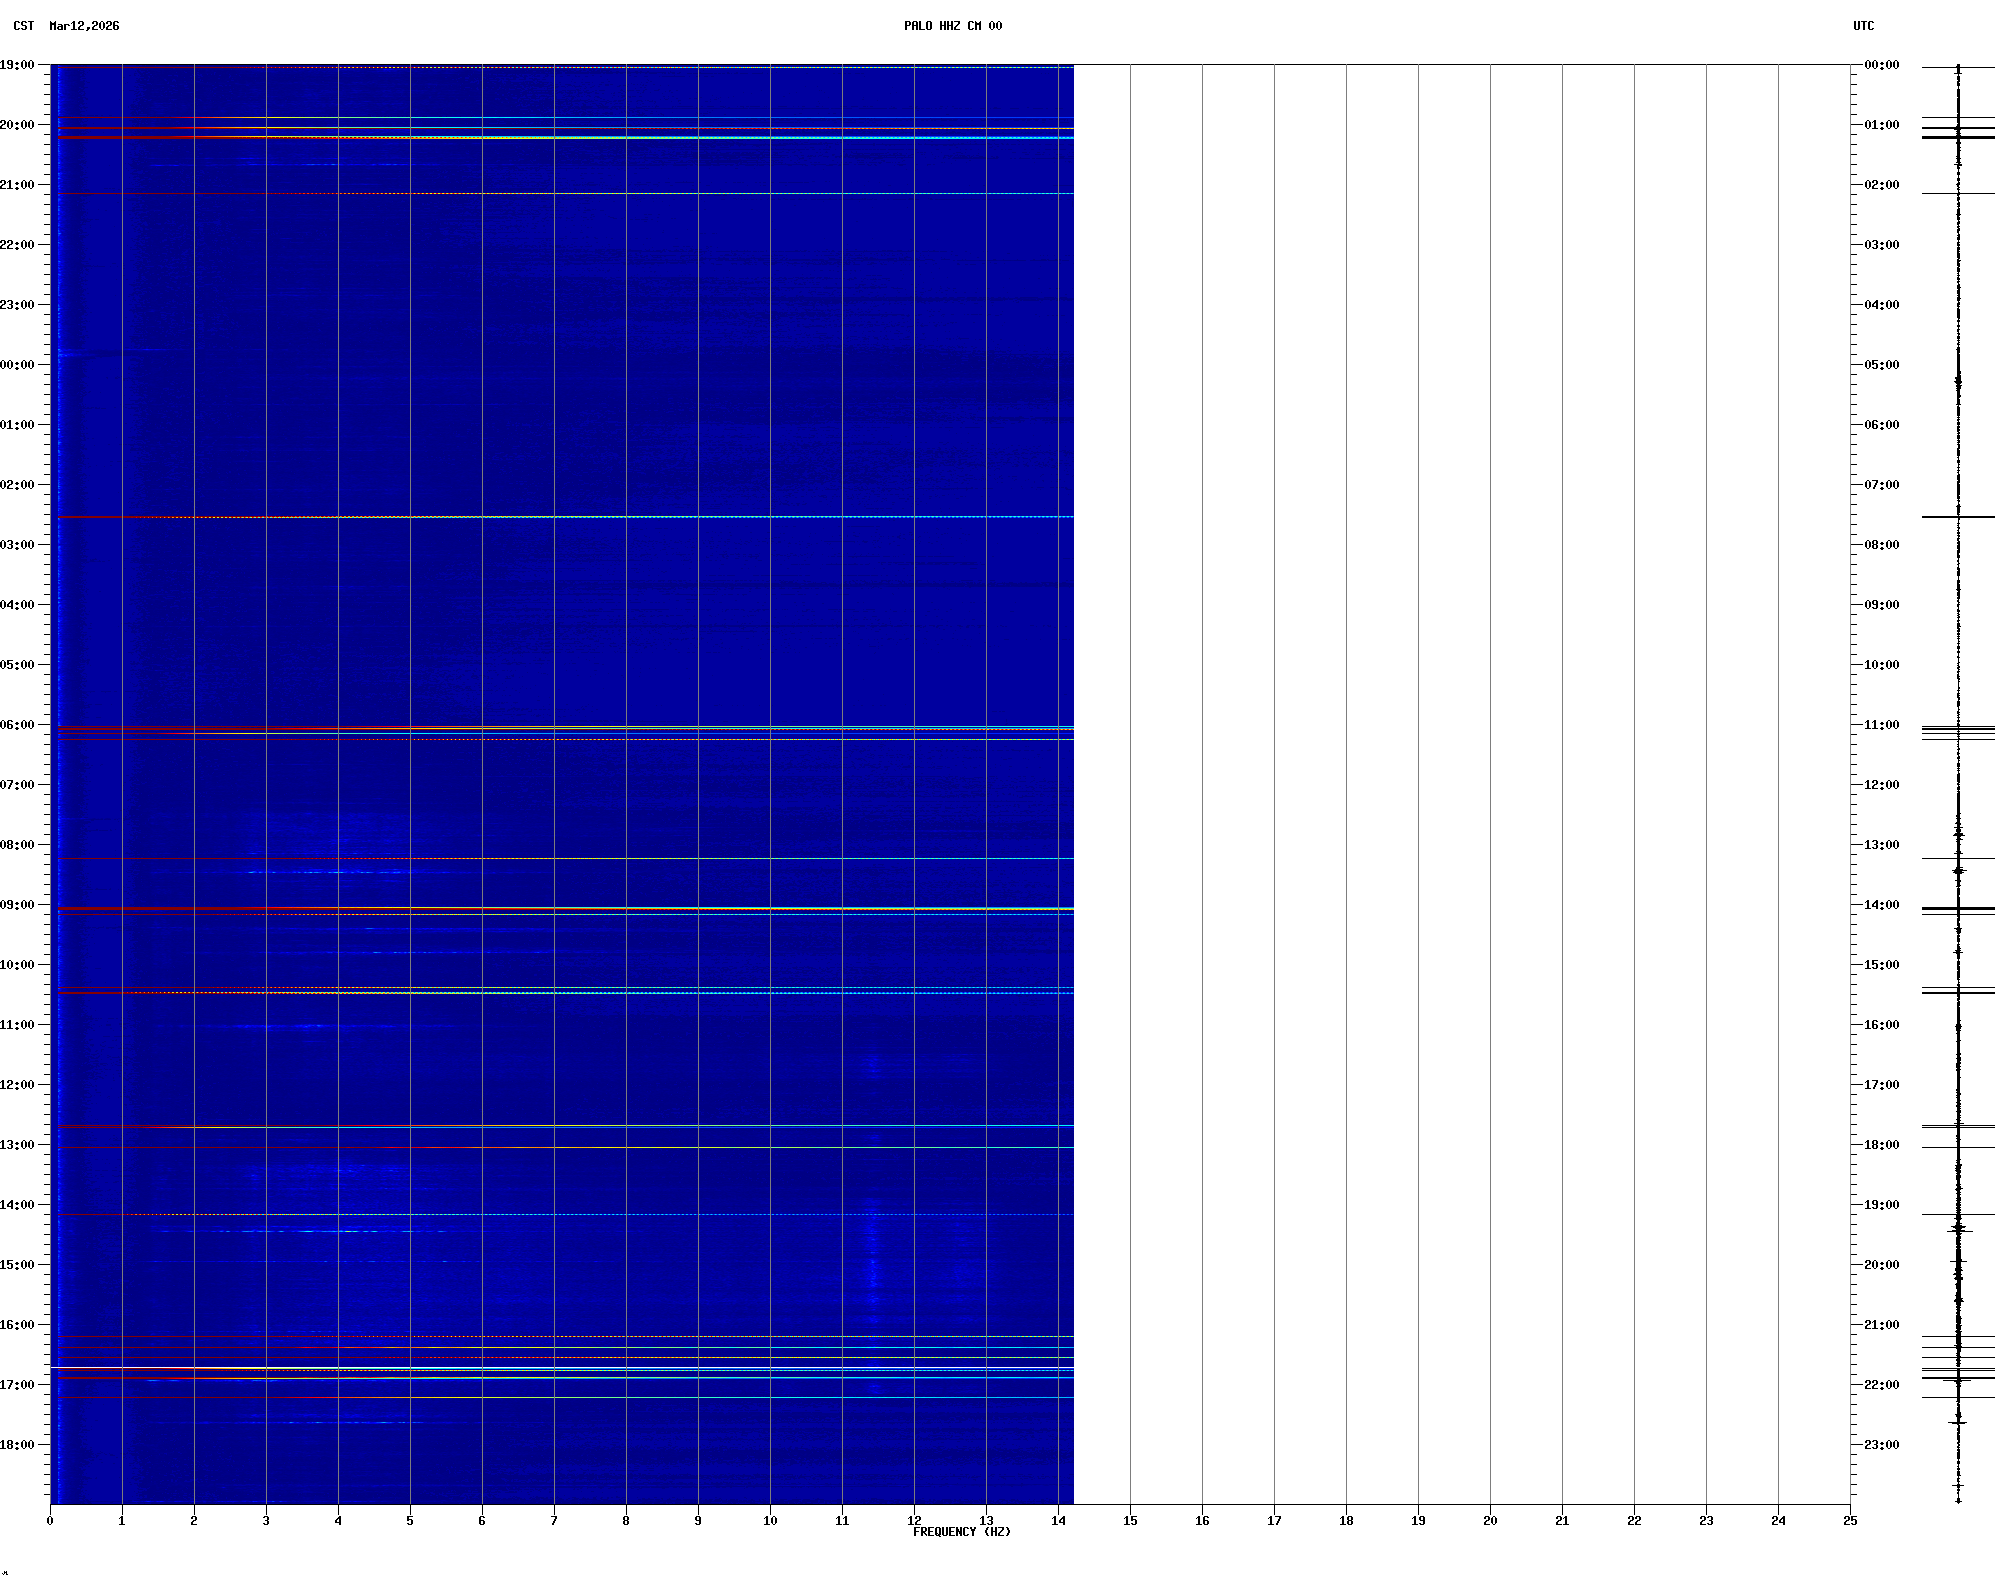Image resolution: width=2002 pixels, height=1584 pixels.
Task: Click the 23:00 UTC time tick label
Action: [x=1882, y=1445]
